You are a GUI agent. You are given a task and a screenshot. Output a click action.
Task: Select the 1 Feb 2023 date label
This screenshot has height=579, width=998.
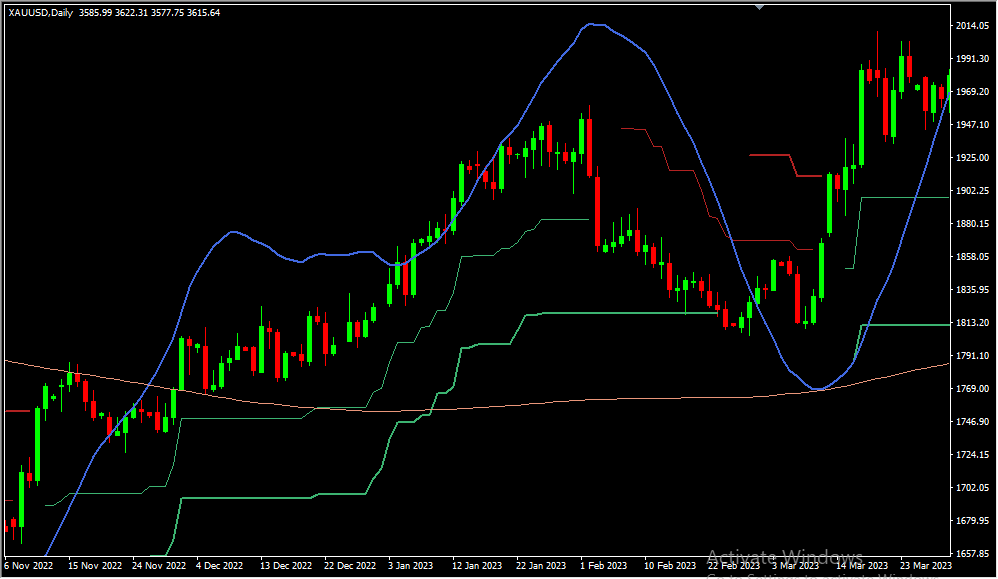click(605, 566)
